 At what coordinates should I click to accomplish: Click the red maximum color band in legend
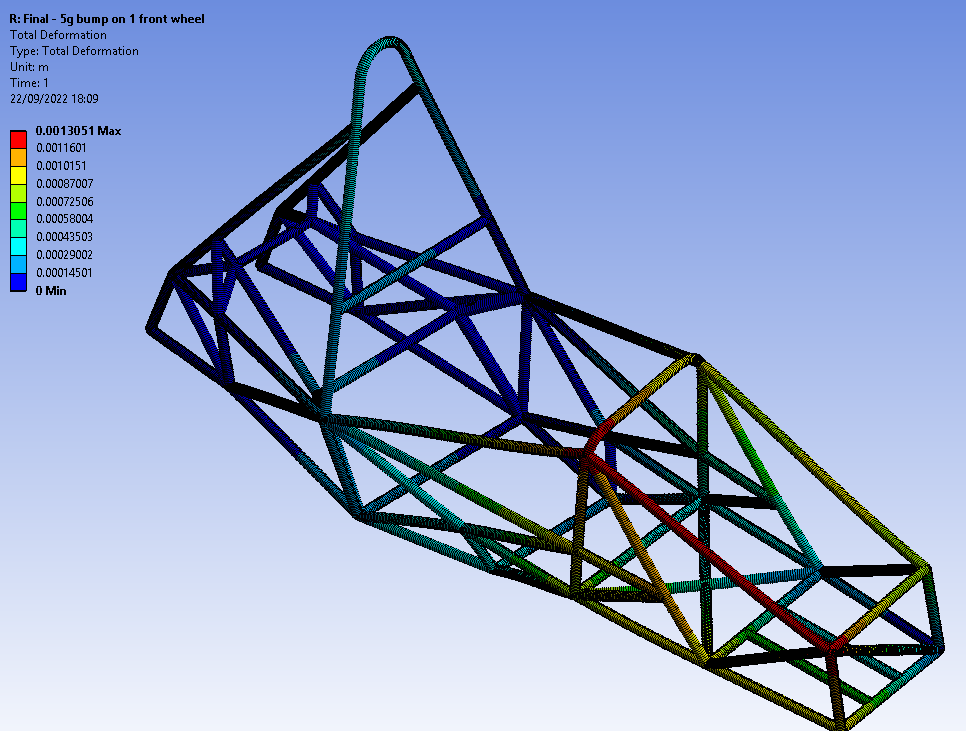[x=18, y=139]
